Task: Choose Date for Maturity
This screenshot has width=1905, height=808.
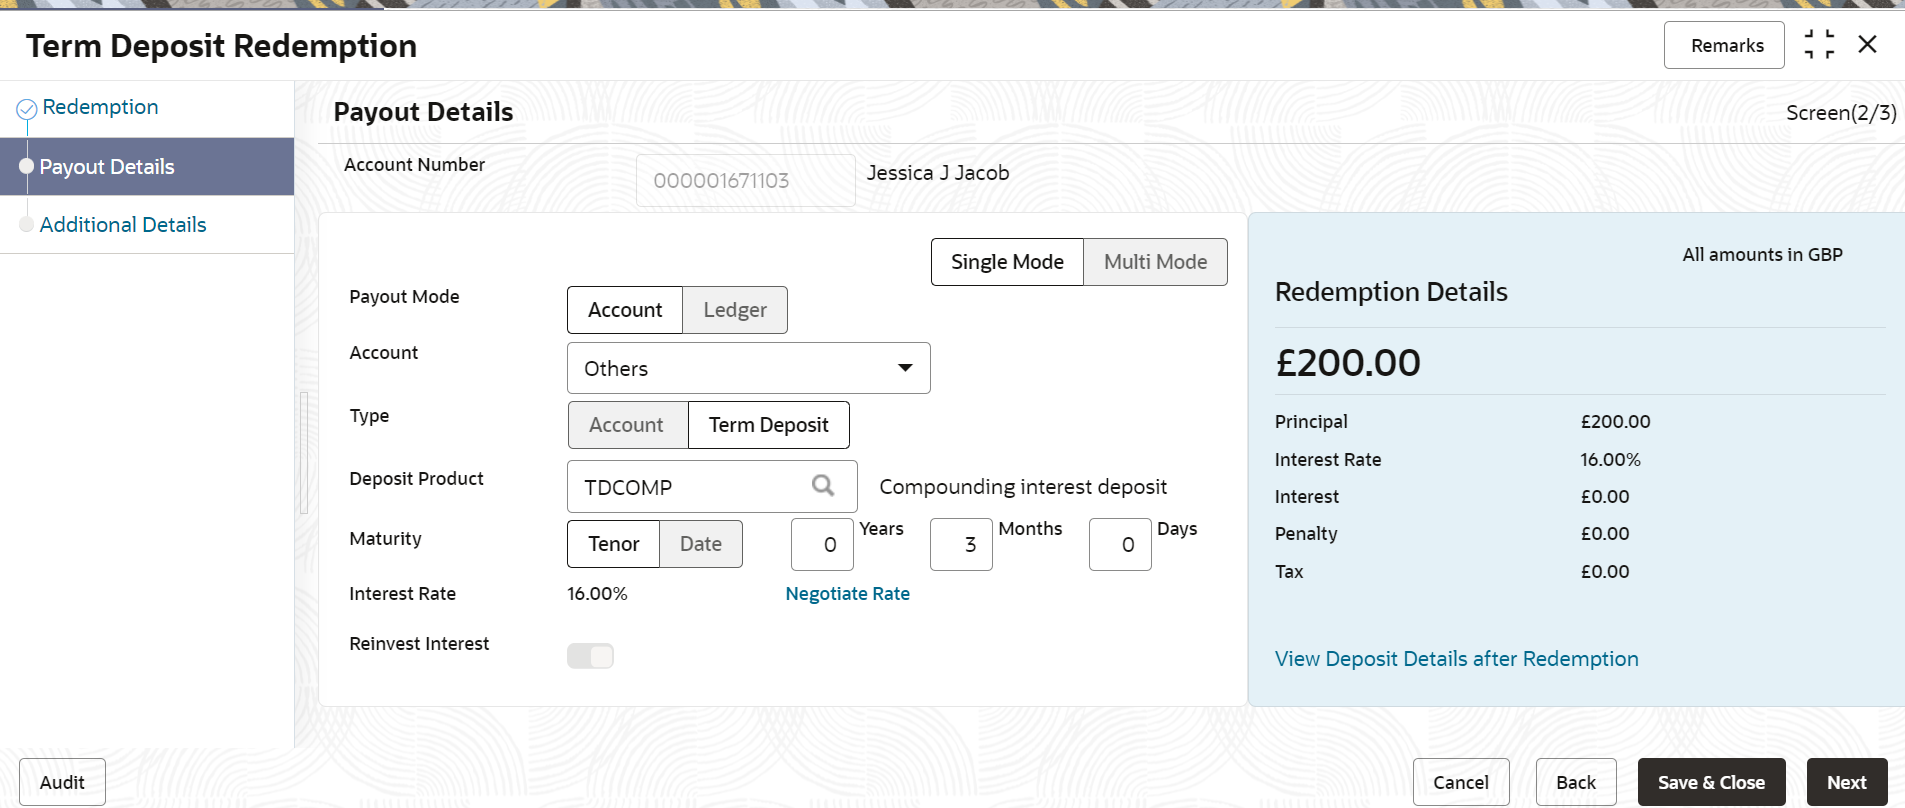Action: coord(701,544)
